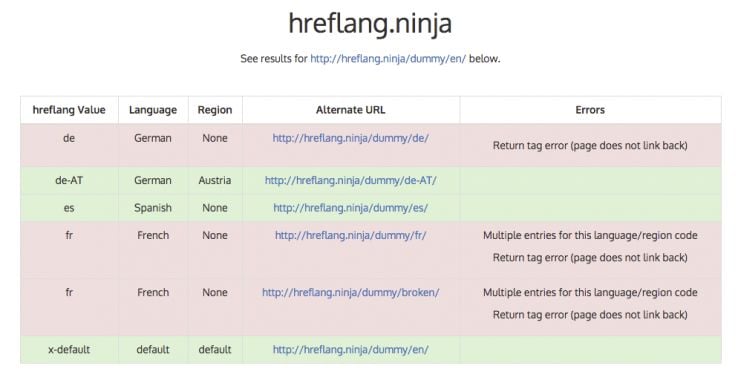Open the dummy/fr/ alternate URL
Image resolution: width=738 pixels, height=383 pixels.
[x=351, y=235]
